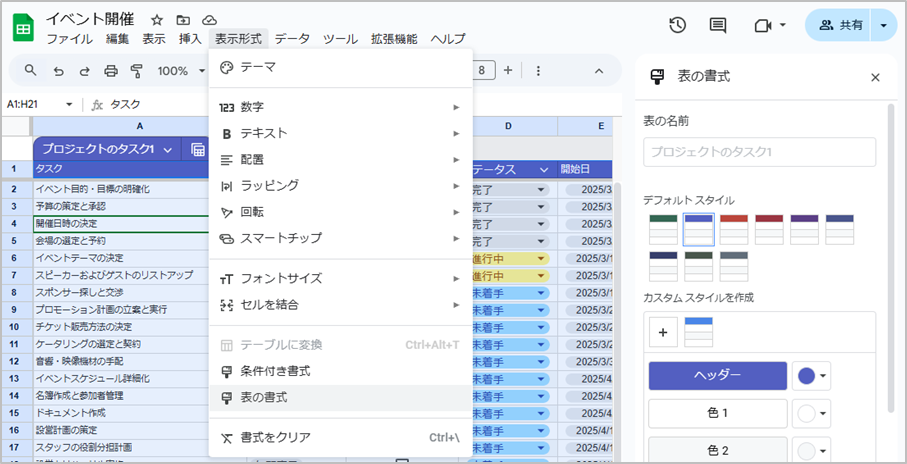Select the green default table style
Viewport: 907px width, 464px height.
click(663, 229)
